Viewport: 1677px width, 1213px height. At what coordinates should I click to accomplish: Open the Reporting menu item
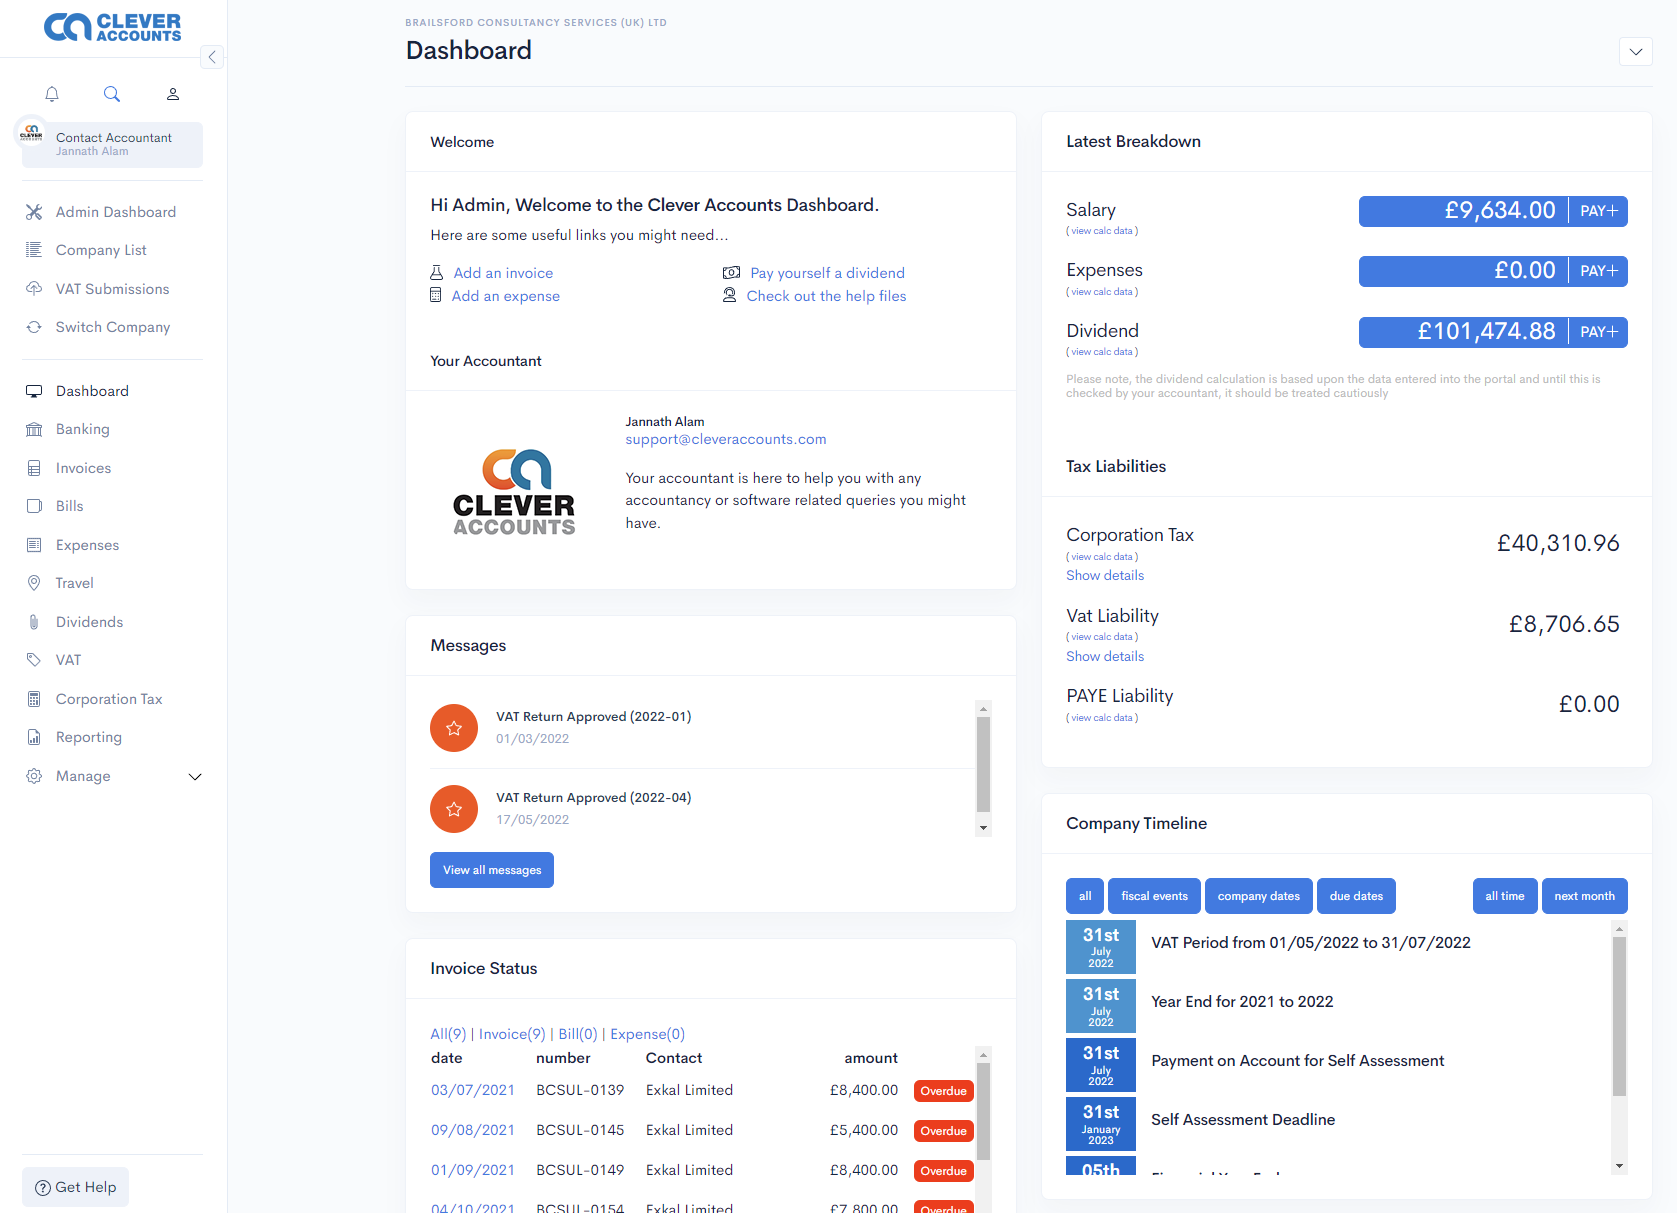click(87, 736)
